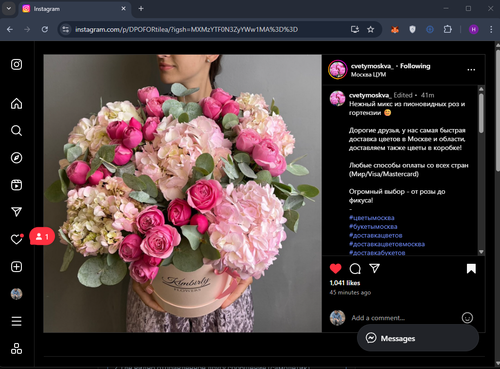Close the Instagram tab

coord(123,9)
